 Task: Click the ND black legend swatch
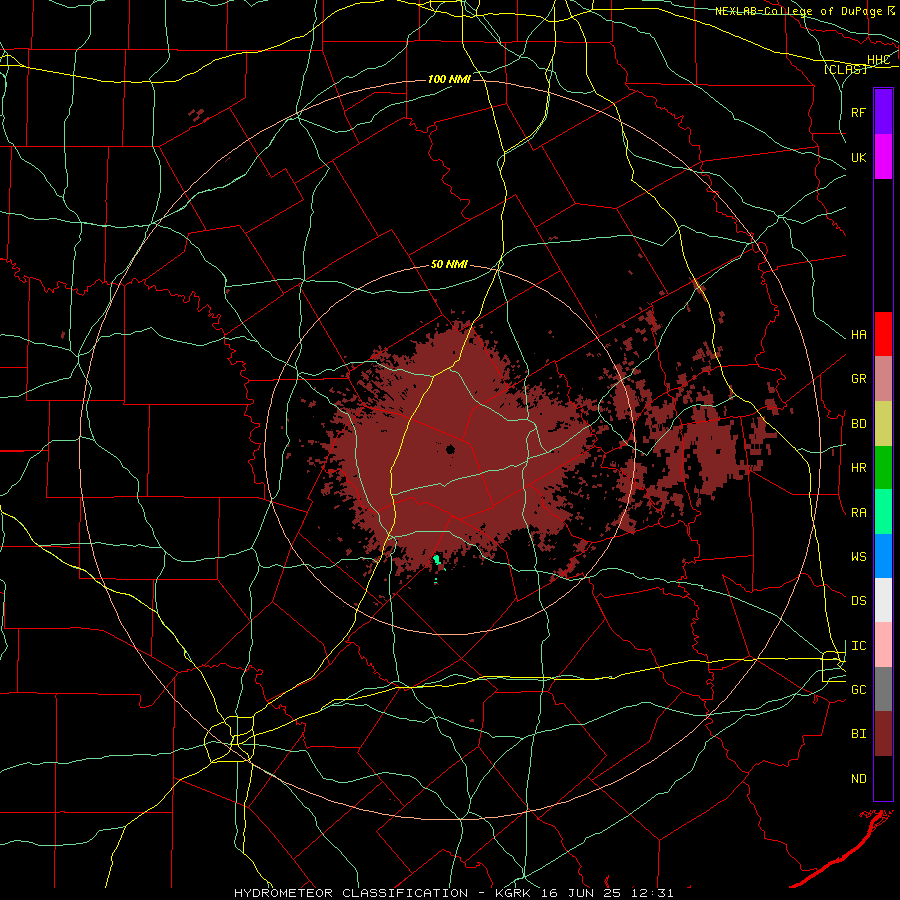pos(883,778)
